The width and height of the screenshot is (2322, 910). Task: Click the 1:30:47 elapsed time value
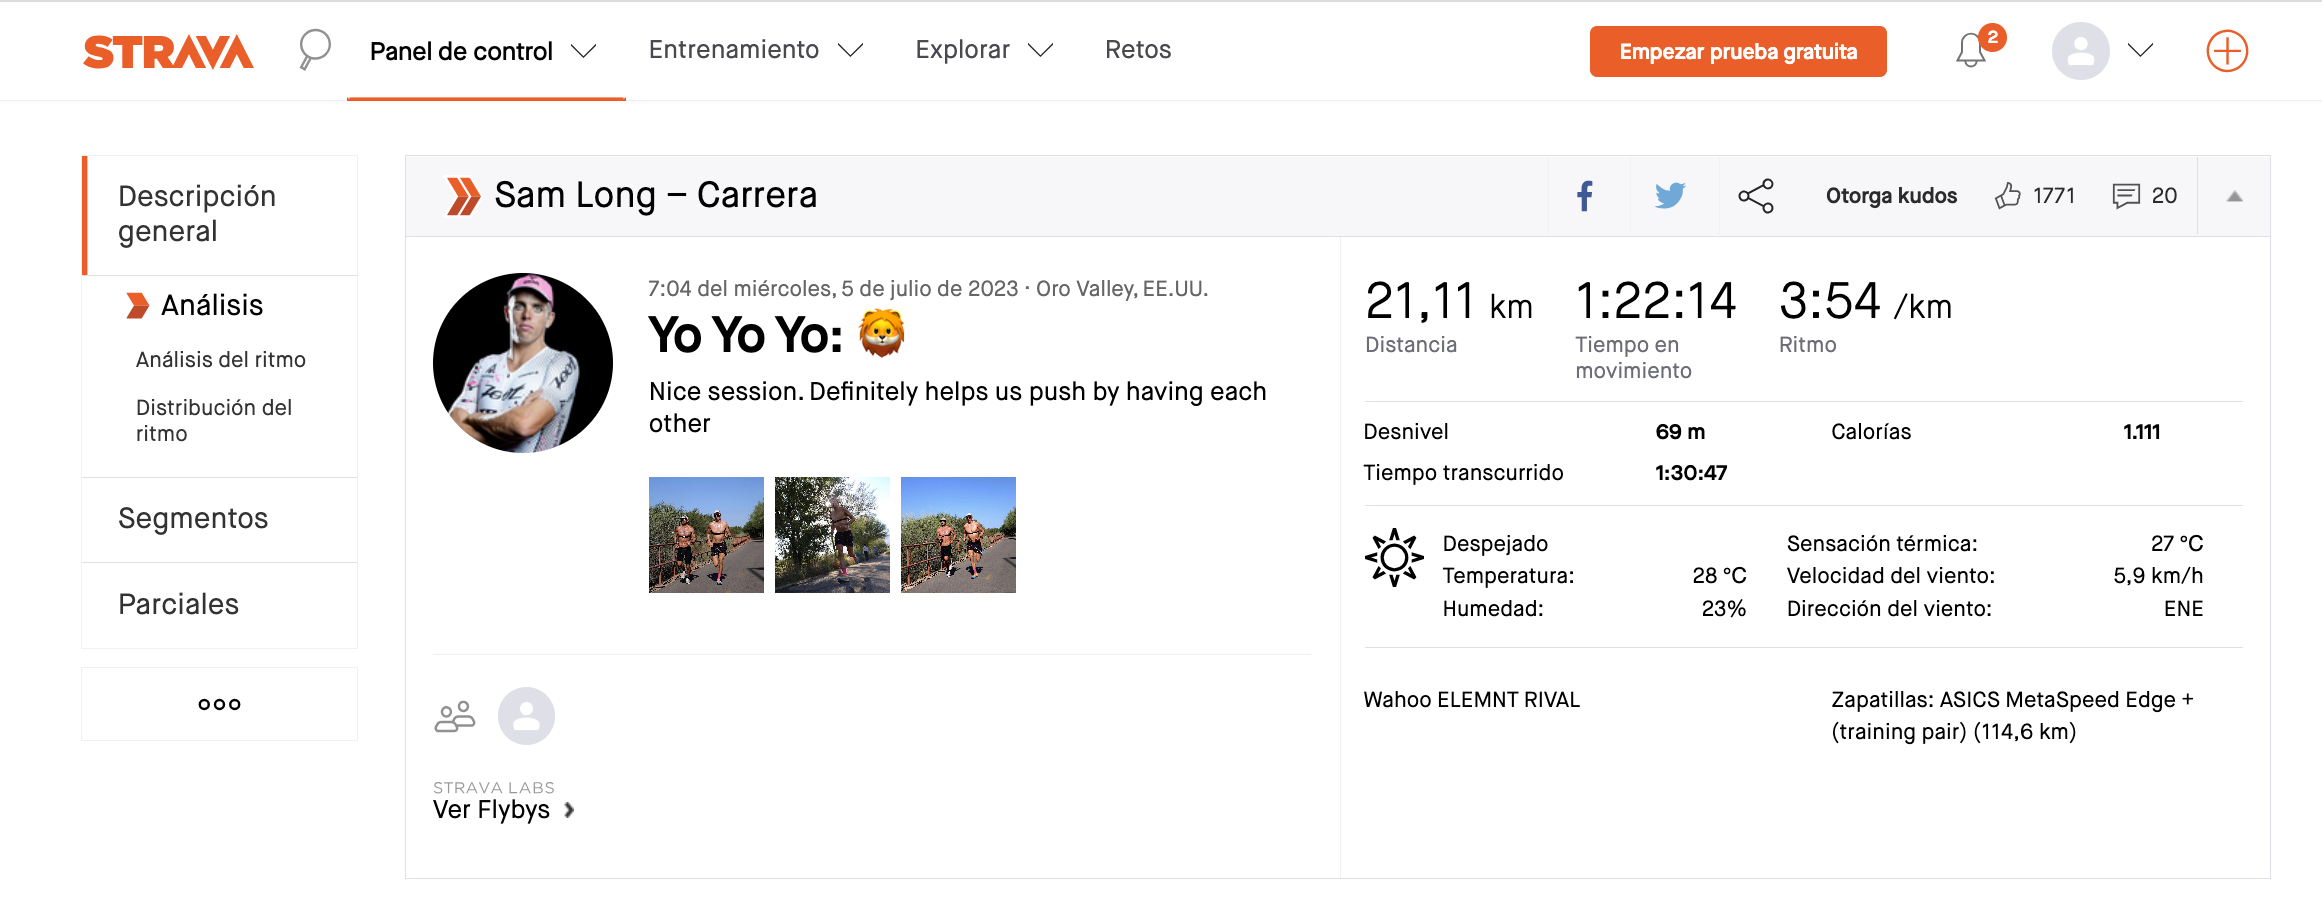1691,473
